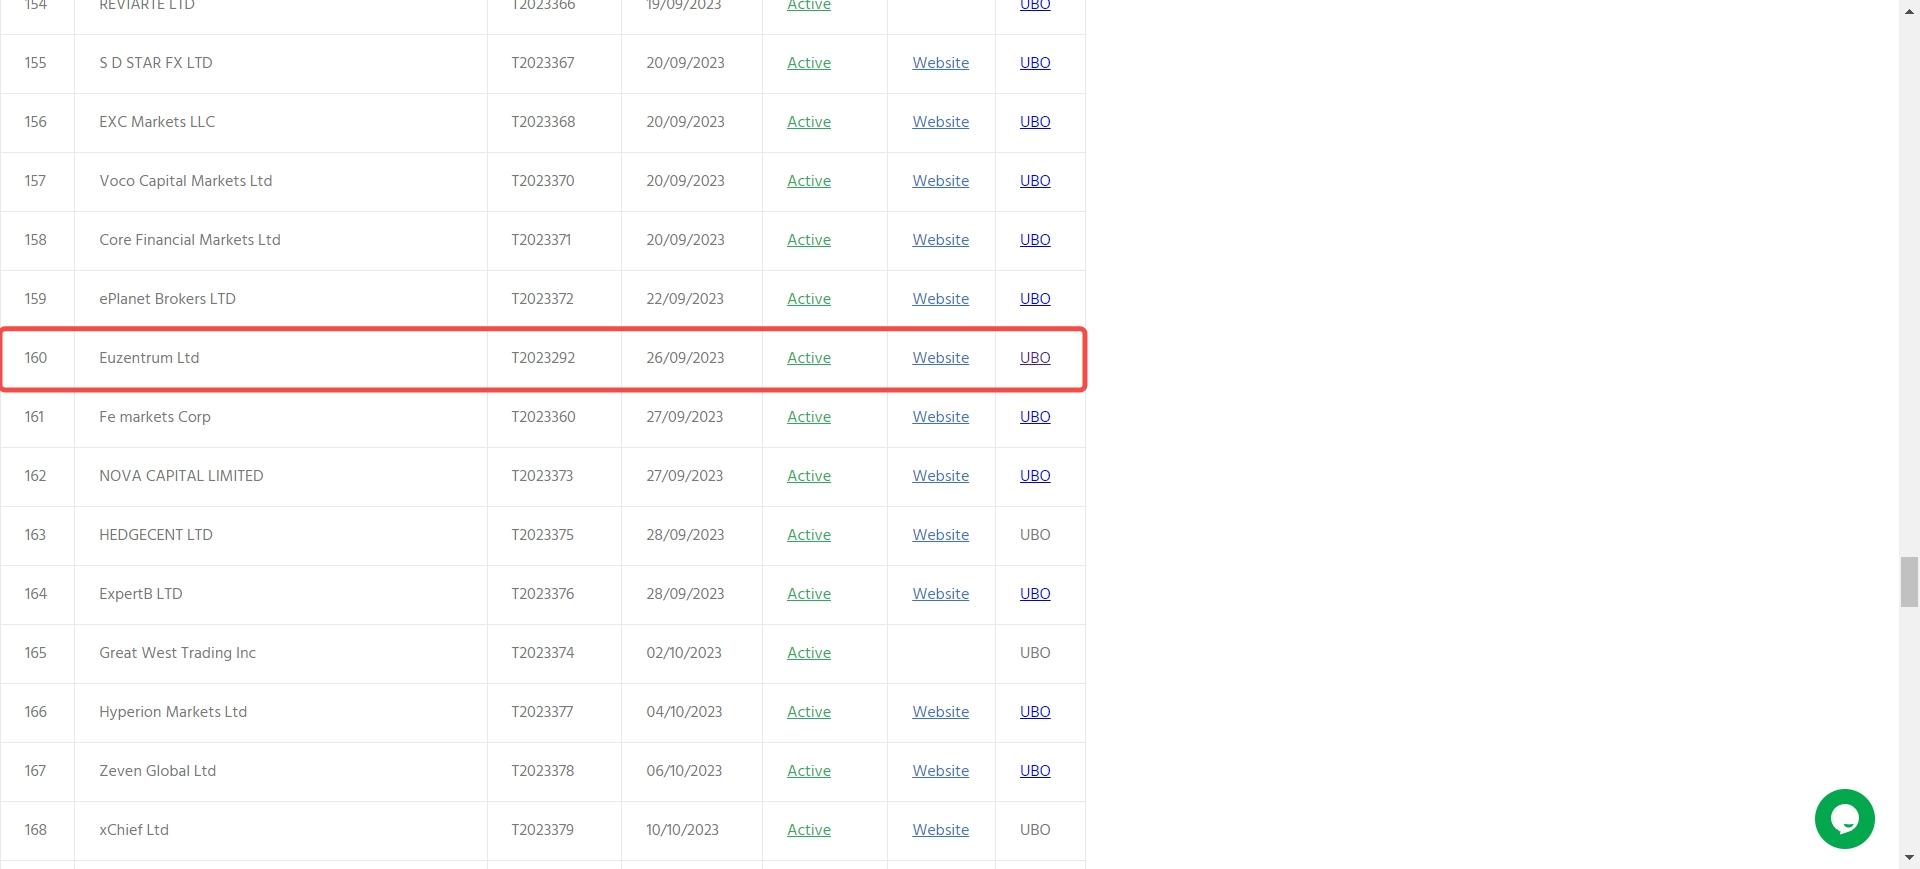Open UBO link for S D STAR FX LTD
This screenshot has width=1920, height=869.
(x=1035, y=63)
